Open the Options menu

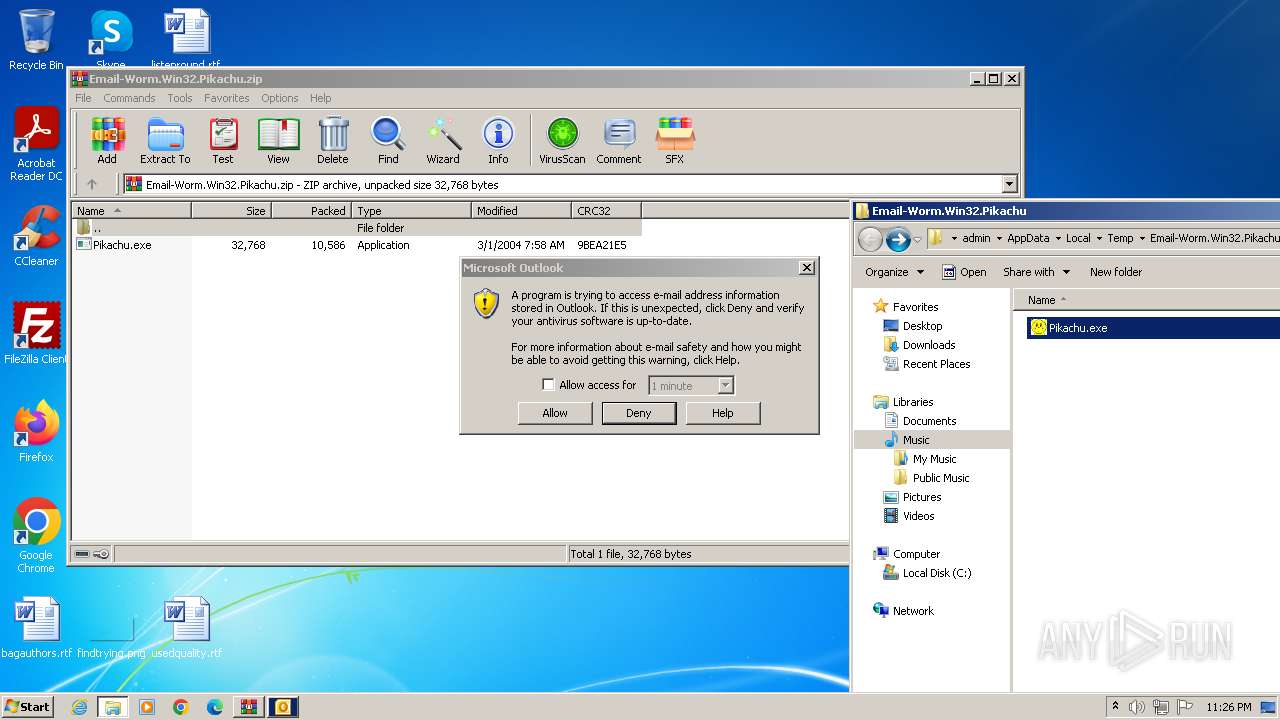pos(280,98)
